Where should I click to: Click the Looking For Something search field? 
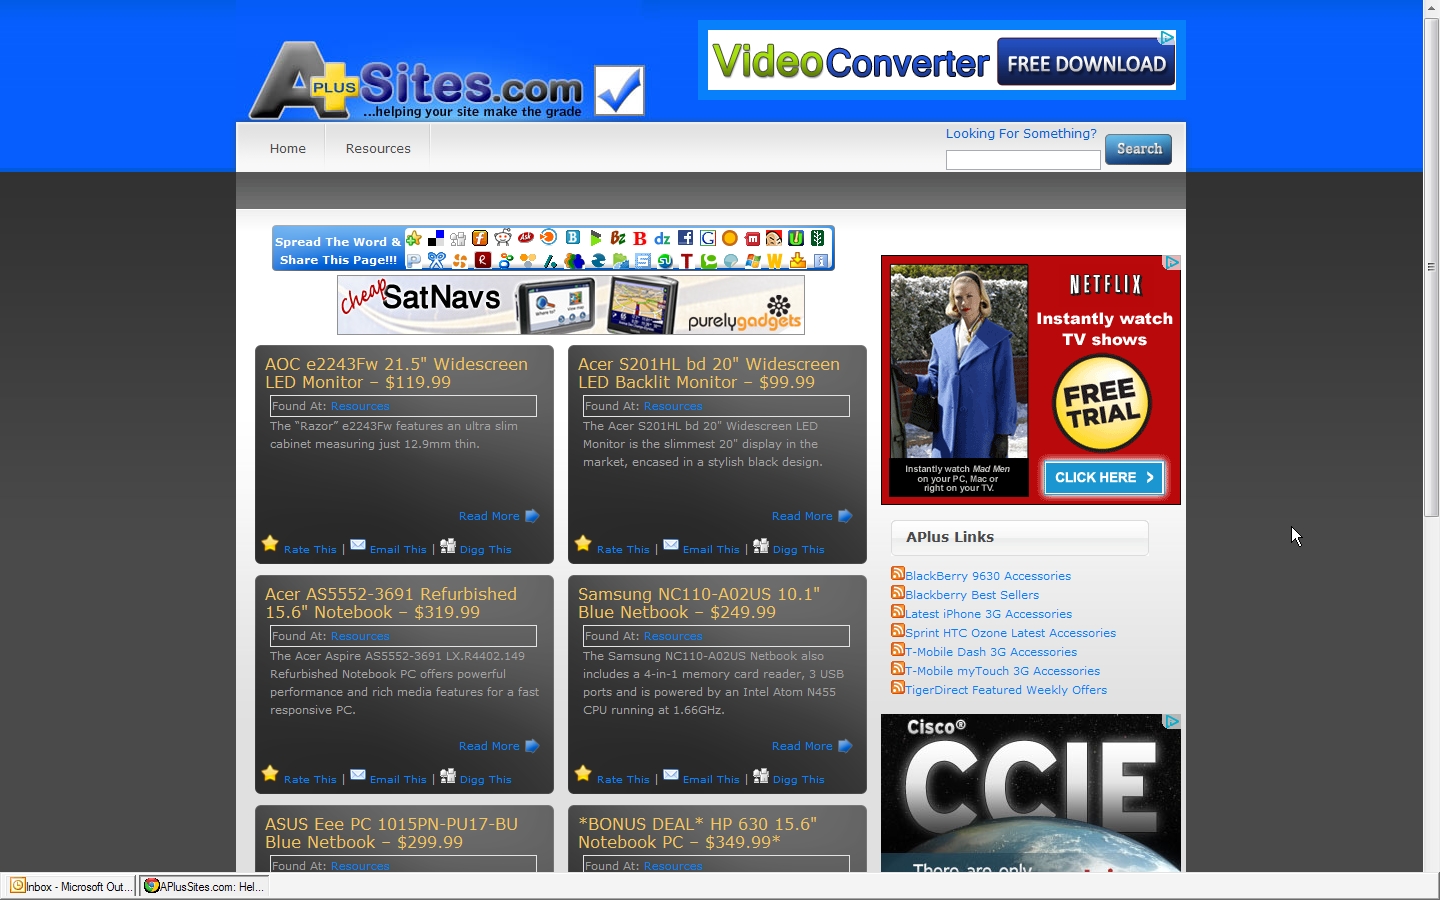1023,160
